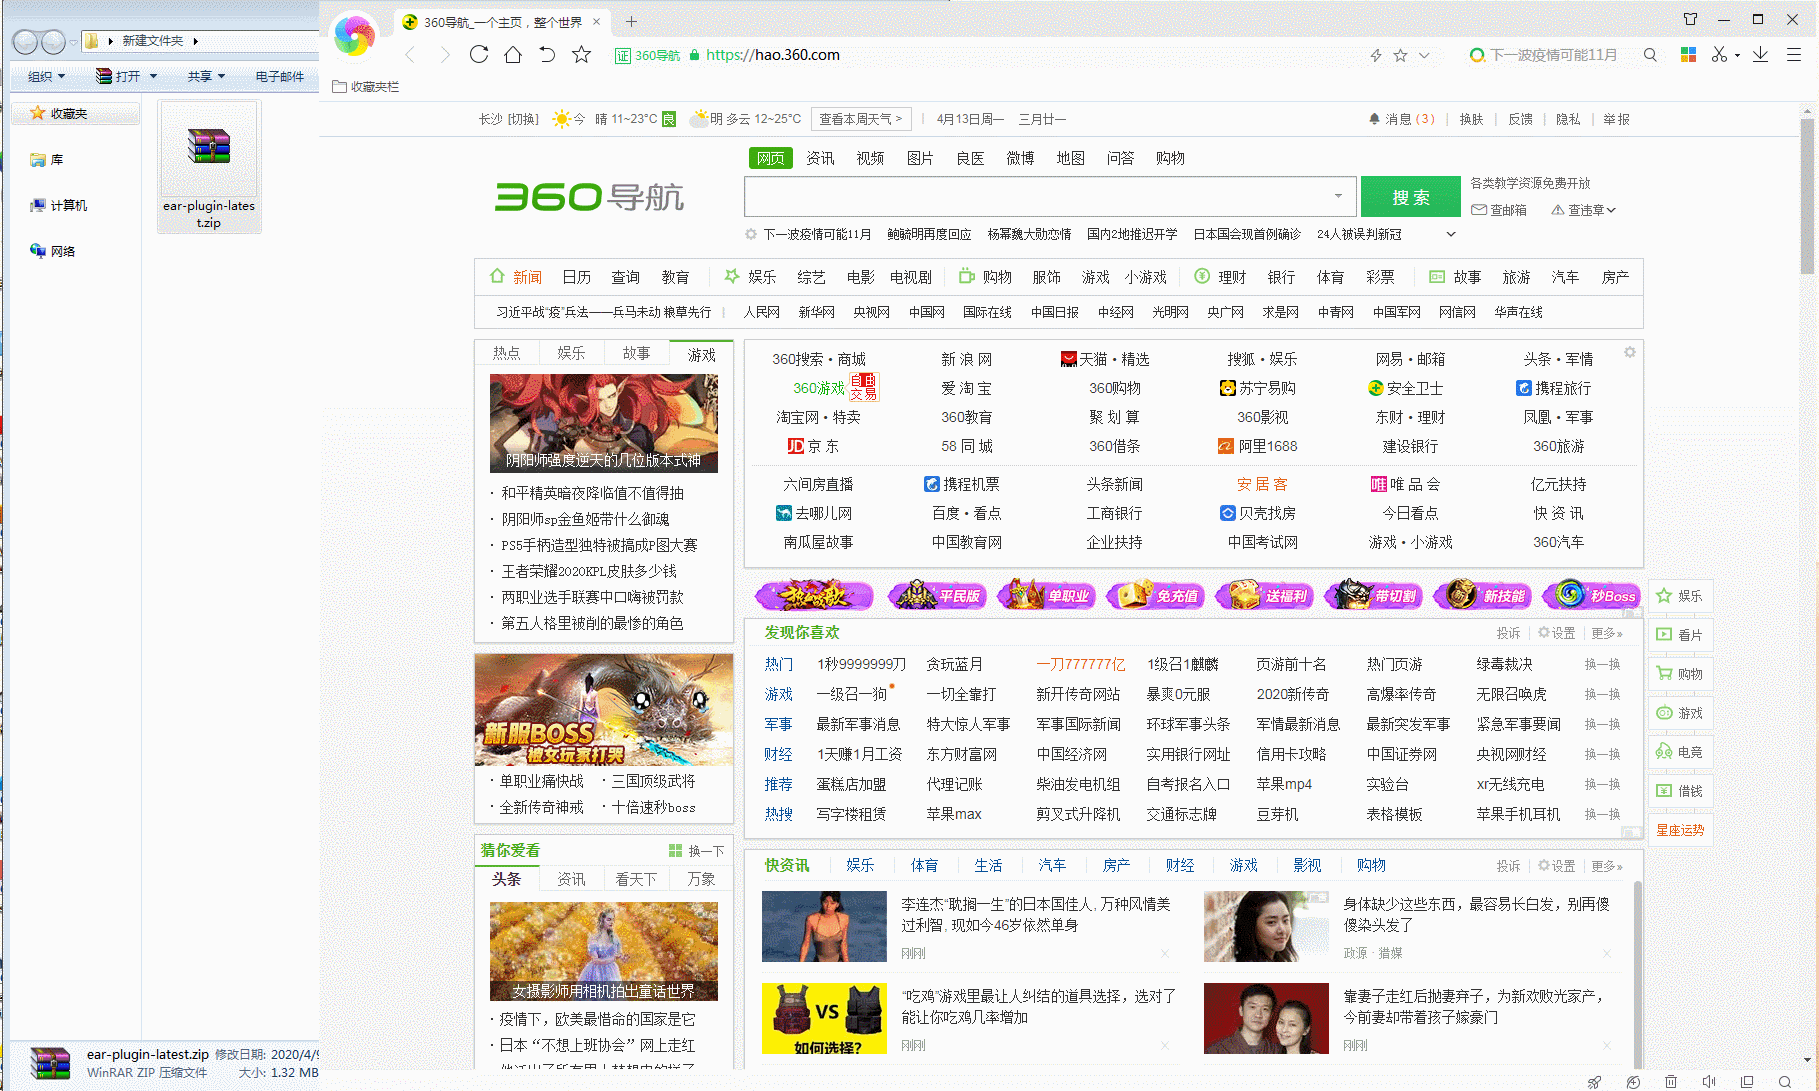Click the green 搜索 button
1819x1091 pixels.
pyautogui.click(x=1410, y=197)
